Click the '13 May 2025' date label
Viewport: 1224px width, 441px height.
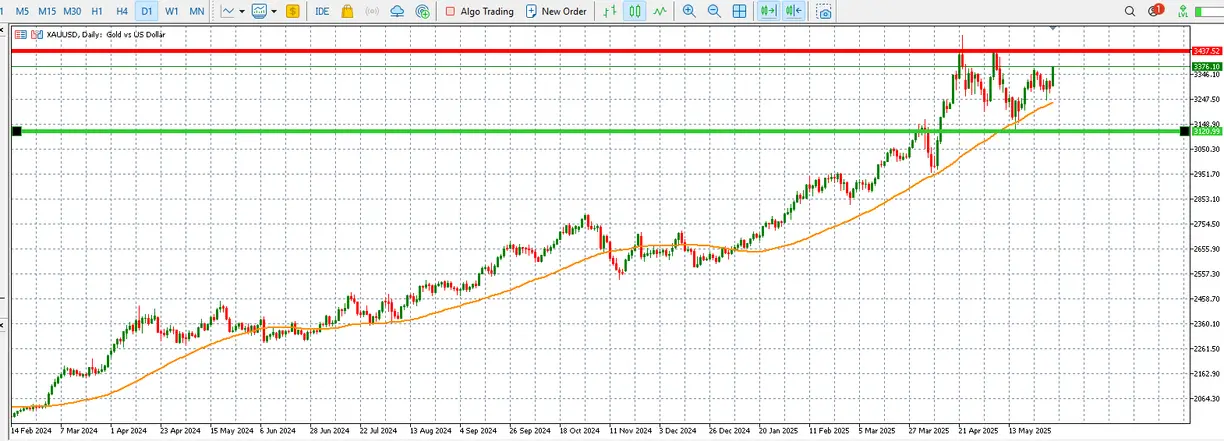1030,432
